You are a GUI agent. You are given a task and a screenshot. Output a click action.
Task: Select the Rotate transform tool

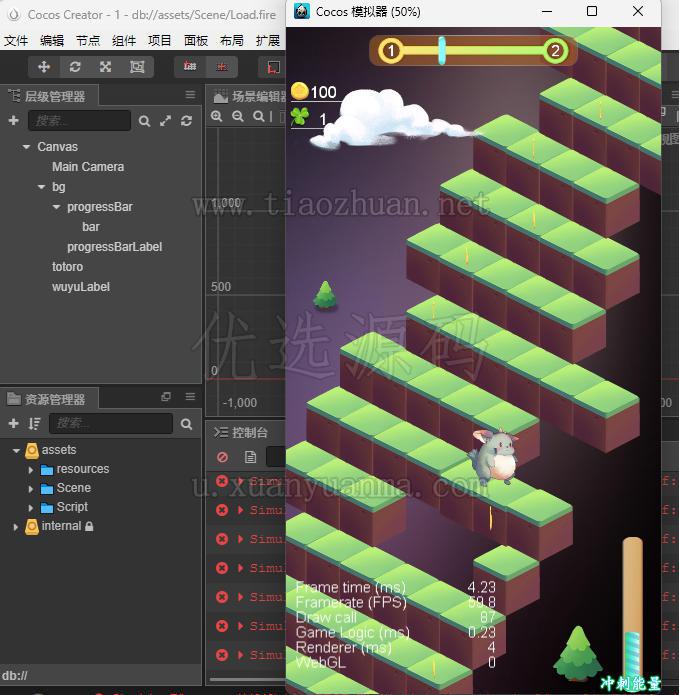click(75, 67)
